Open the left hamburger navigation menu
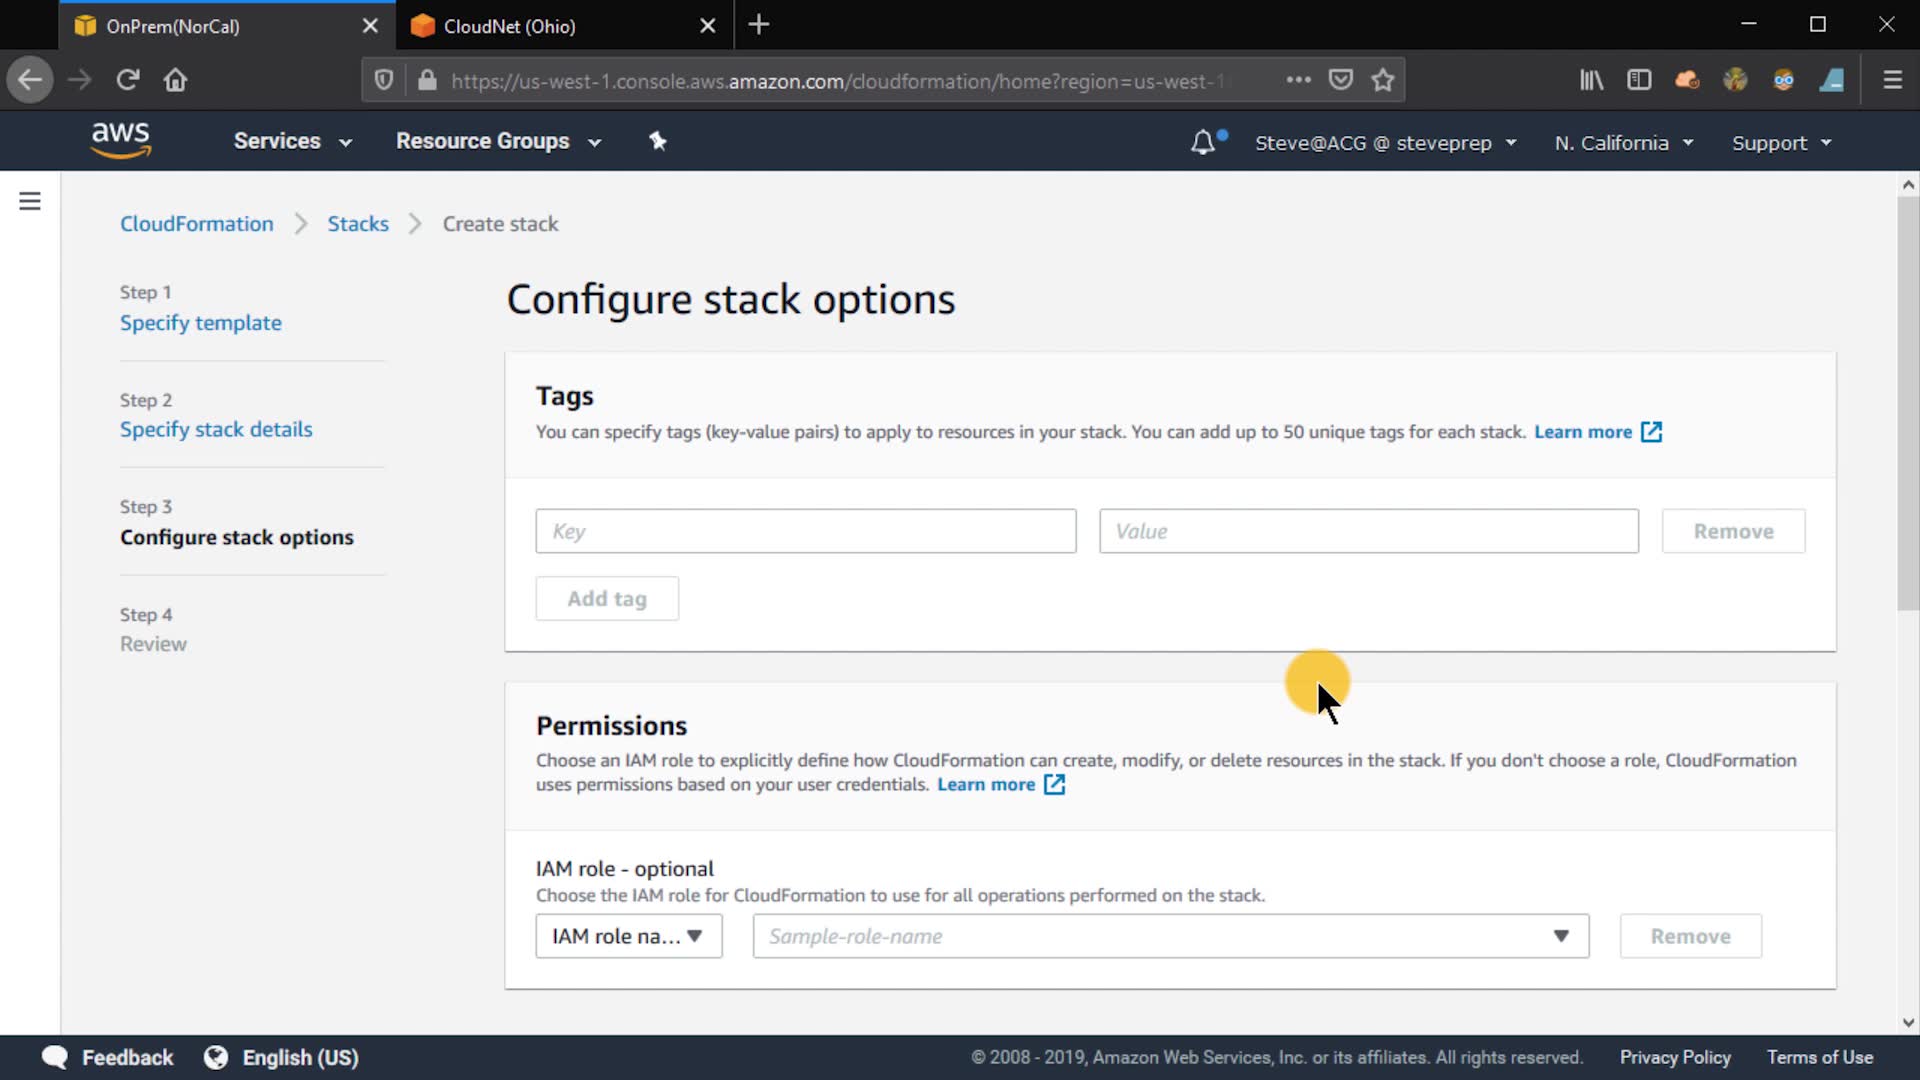The height and width of the screenshot is (1080, 1920). click(x=30, y=201)
